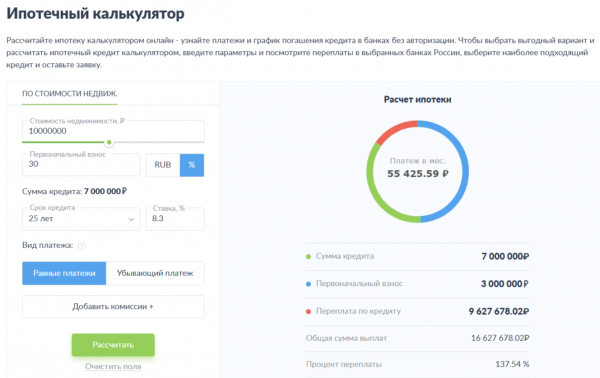Screen dimensions: 600x378
Task: Click the overpayment percent 137.54 %
Action: (x=512, y=364)
